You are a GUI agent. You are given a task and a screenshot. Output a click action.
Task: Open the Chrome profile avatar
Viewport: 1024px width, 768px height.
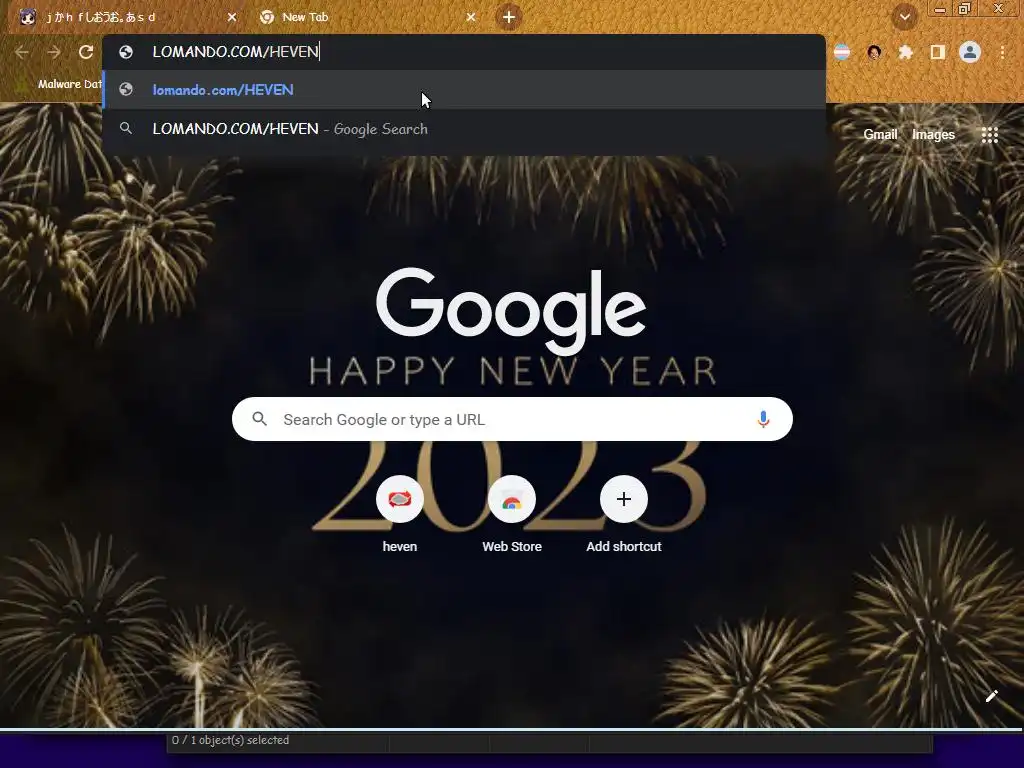click(970, 52)
